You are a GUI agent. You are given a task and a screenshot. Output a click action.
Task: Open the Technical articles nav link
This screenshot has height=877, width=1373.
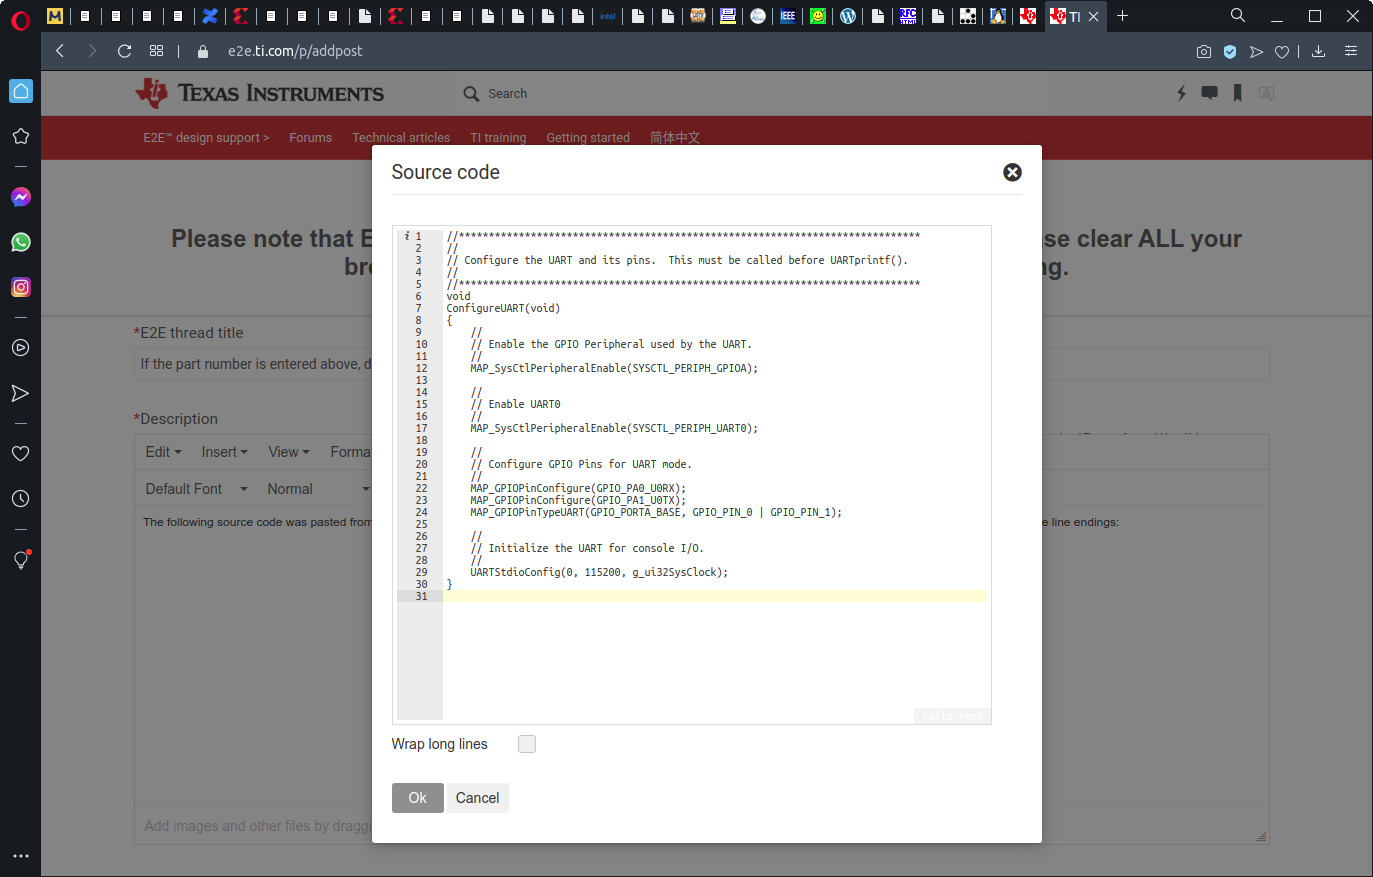pyautogui.click(x=401, y=138)
